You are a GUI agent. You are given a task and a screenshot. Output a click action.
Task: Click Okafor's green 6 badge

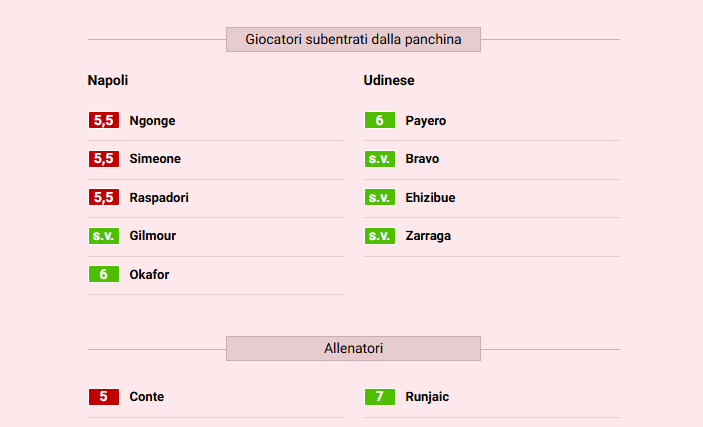tap(104, 275)
